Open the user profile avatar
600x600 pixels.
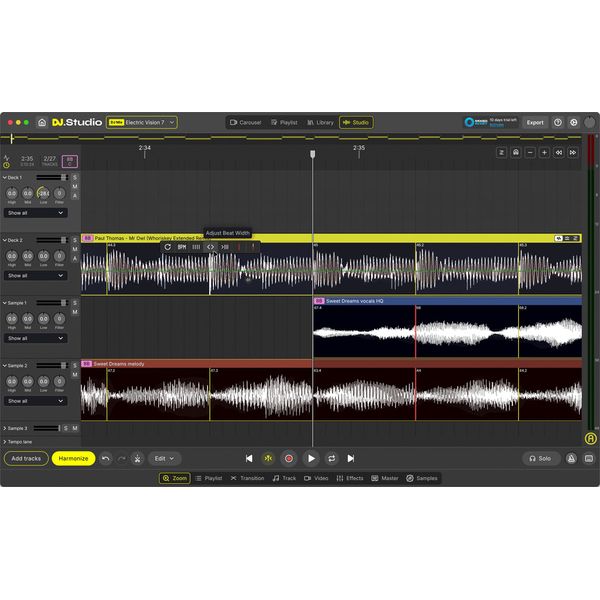click(590, 122)
